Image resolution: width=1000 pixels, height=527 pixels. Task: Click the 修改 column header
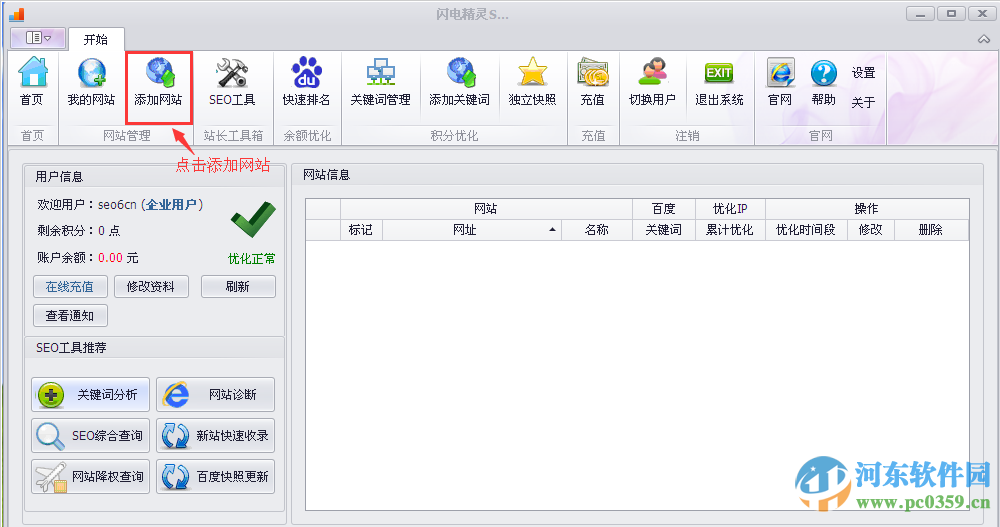coord(871,230)
